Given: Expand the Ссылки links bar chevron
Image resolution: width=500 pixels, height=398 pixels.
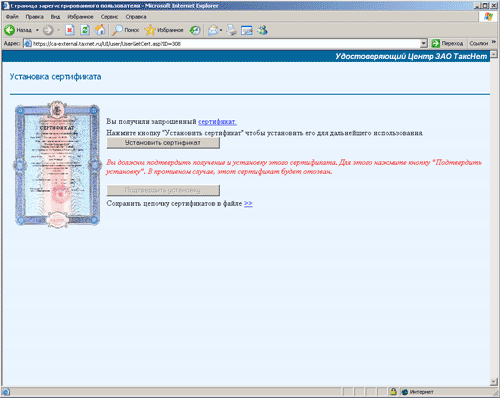Looking at the screenshot, I should pos(494,42).
